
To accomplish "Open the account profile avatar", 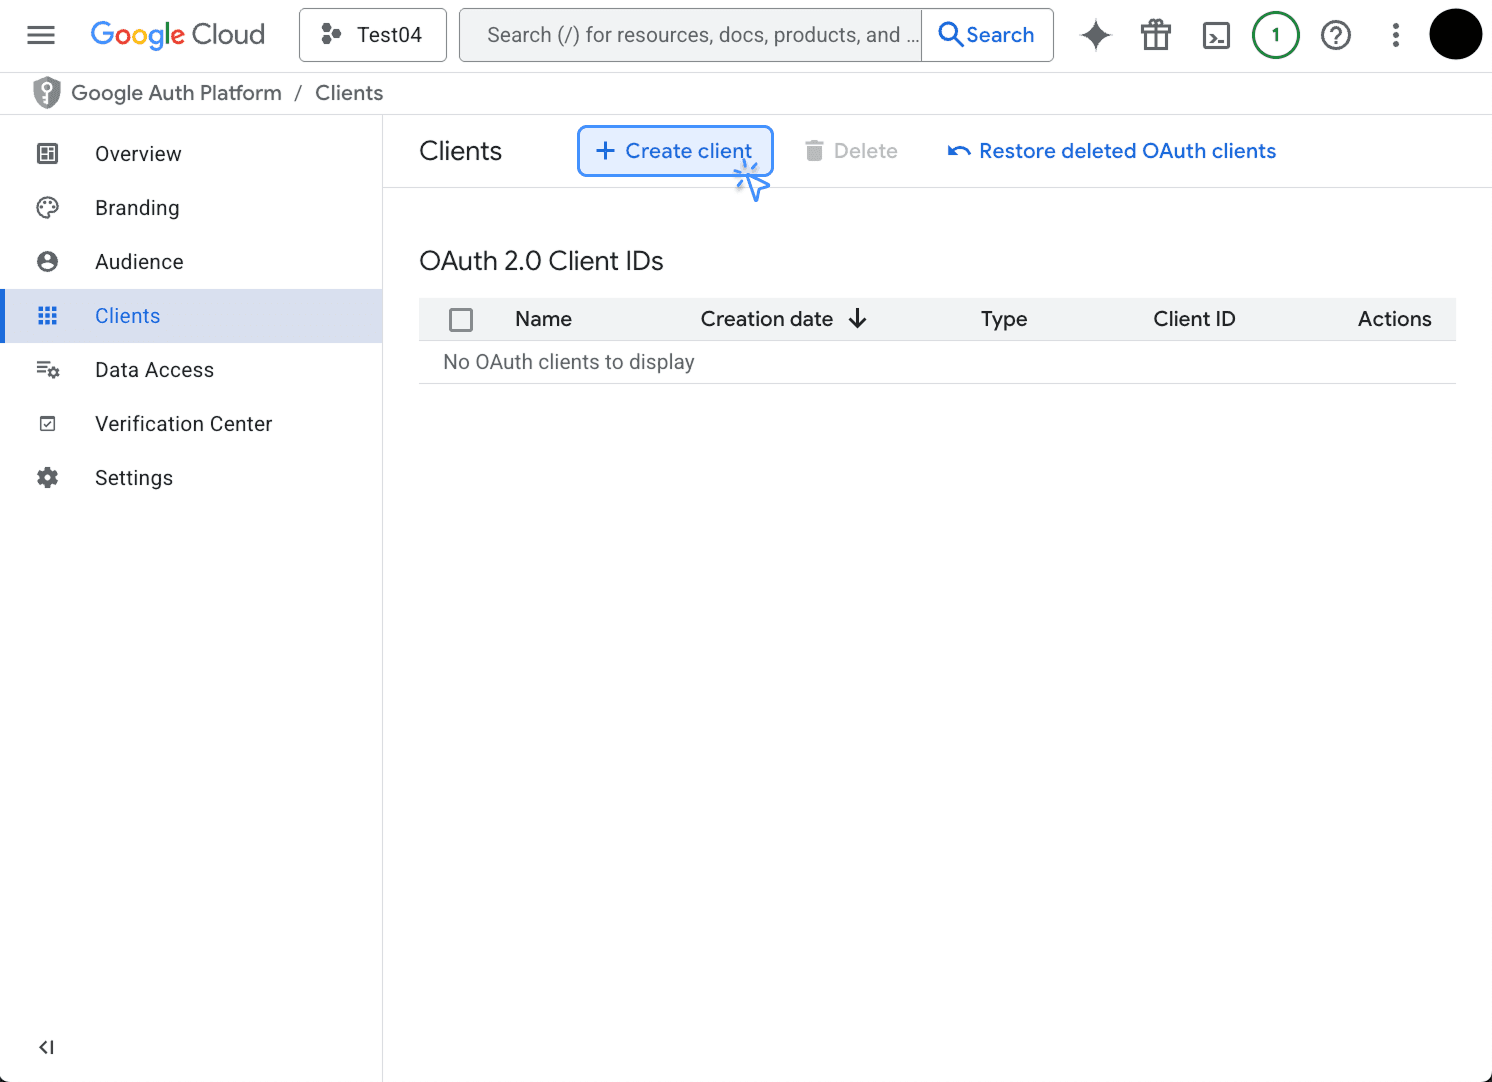I will point(1456,34).
